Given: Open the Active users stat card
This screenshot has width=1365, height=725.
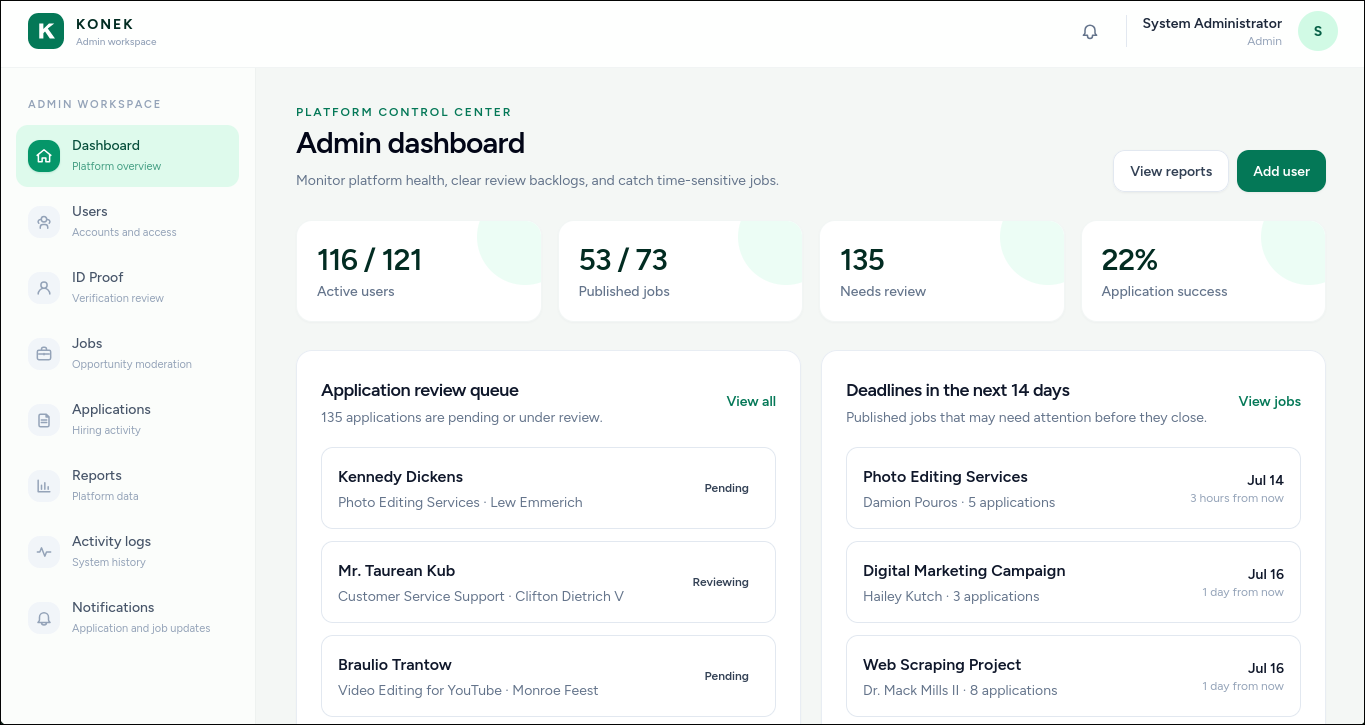Looking at the screenshot, I should tap(419, 272).
